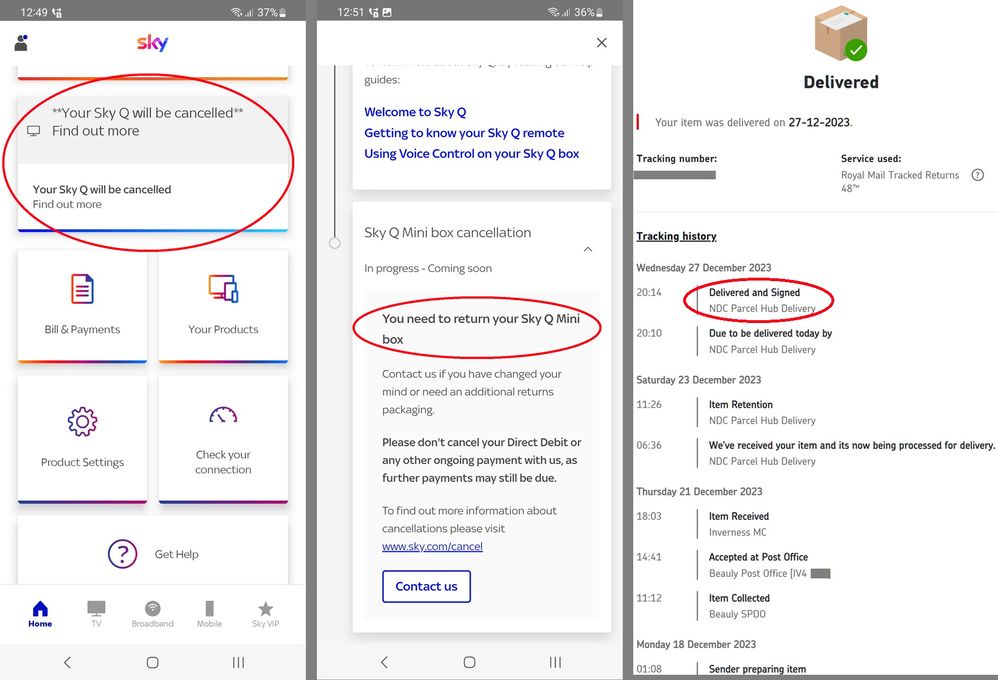Tap Android back button on second phone
The image size is (998, 680).
[x=384, y=662]
